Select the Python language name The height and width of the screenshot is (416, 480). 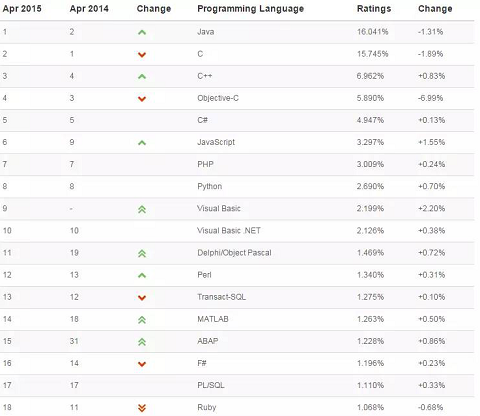[x=210, y=186]
